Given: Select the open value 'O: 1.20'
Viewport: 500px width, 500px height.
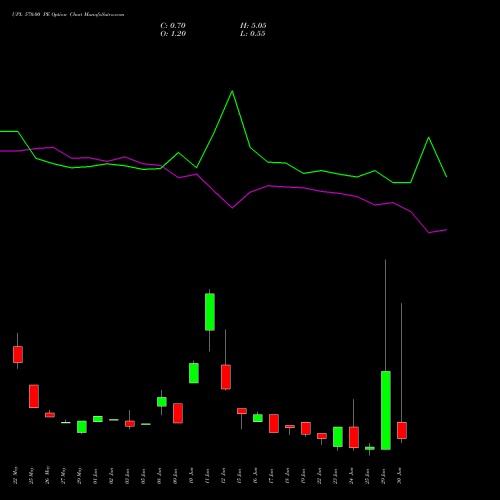Looking at the screenshot, I should tap(173, 34).
